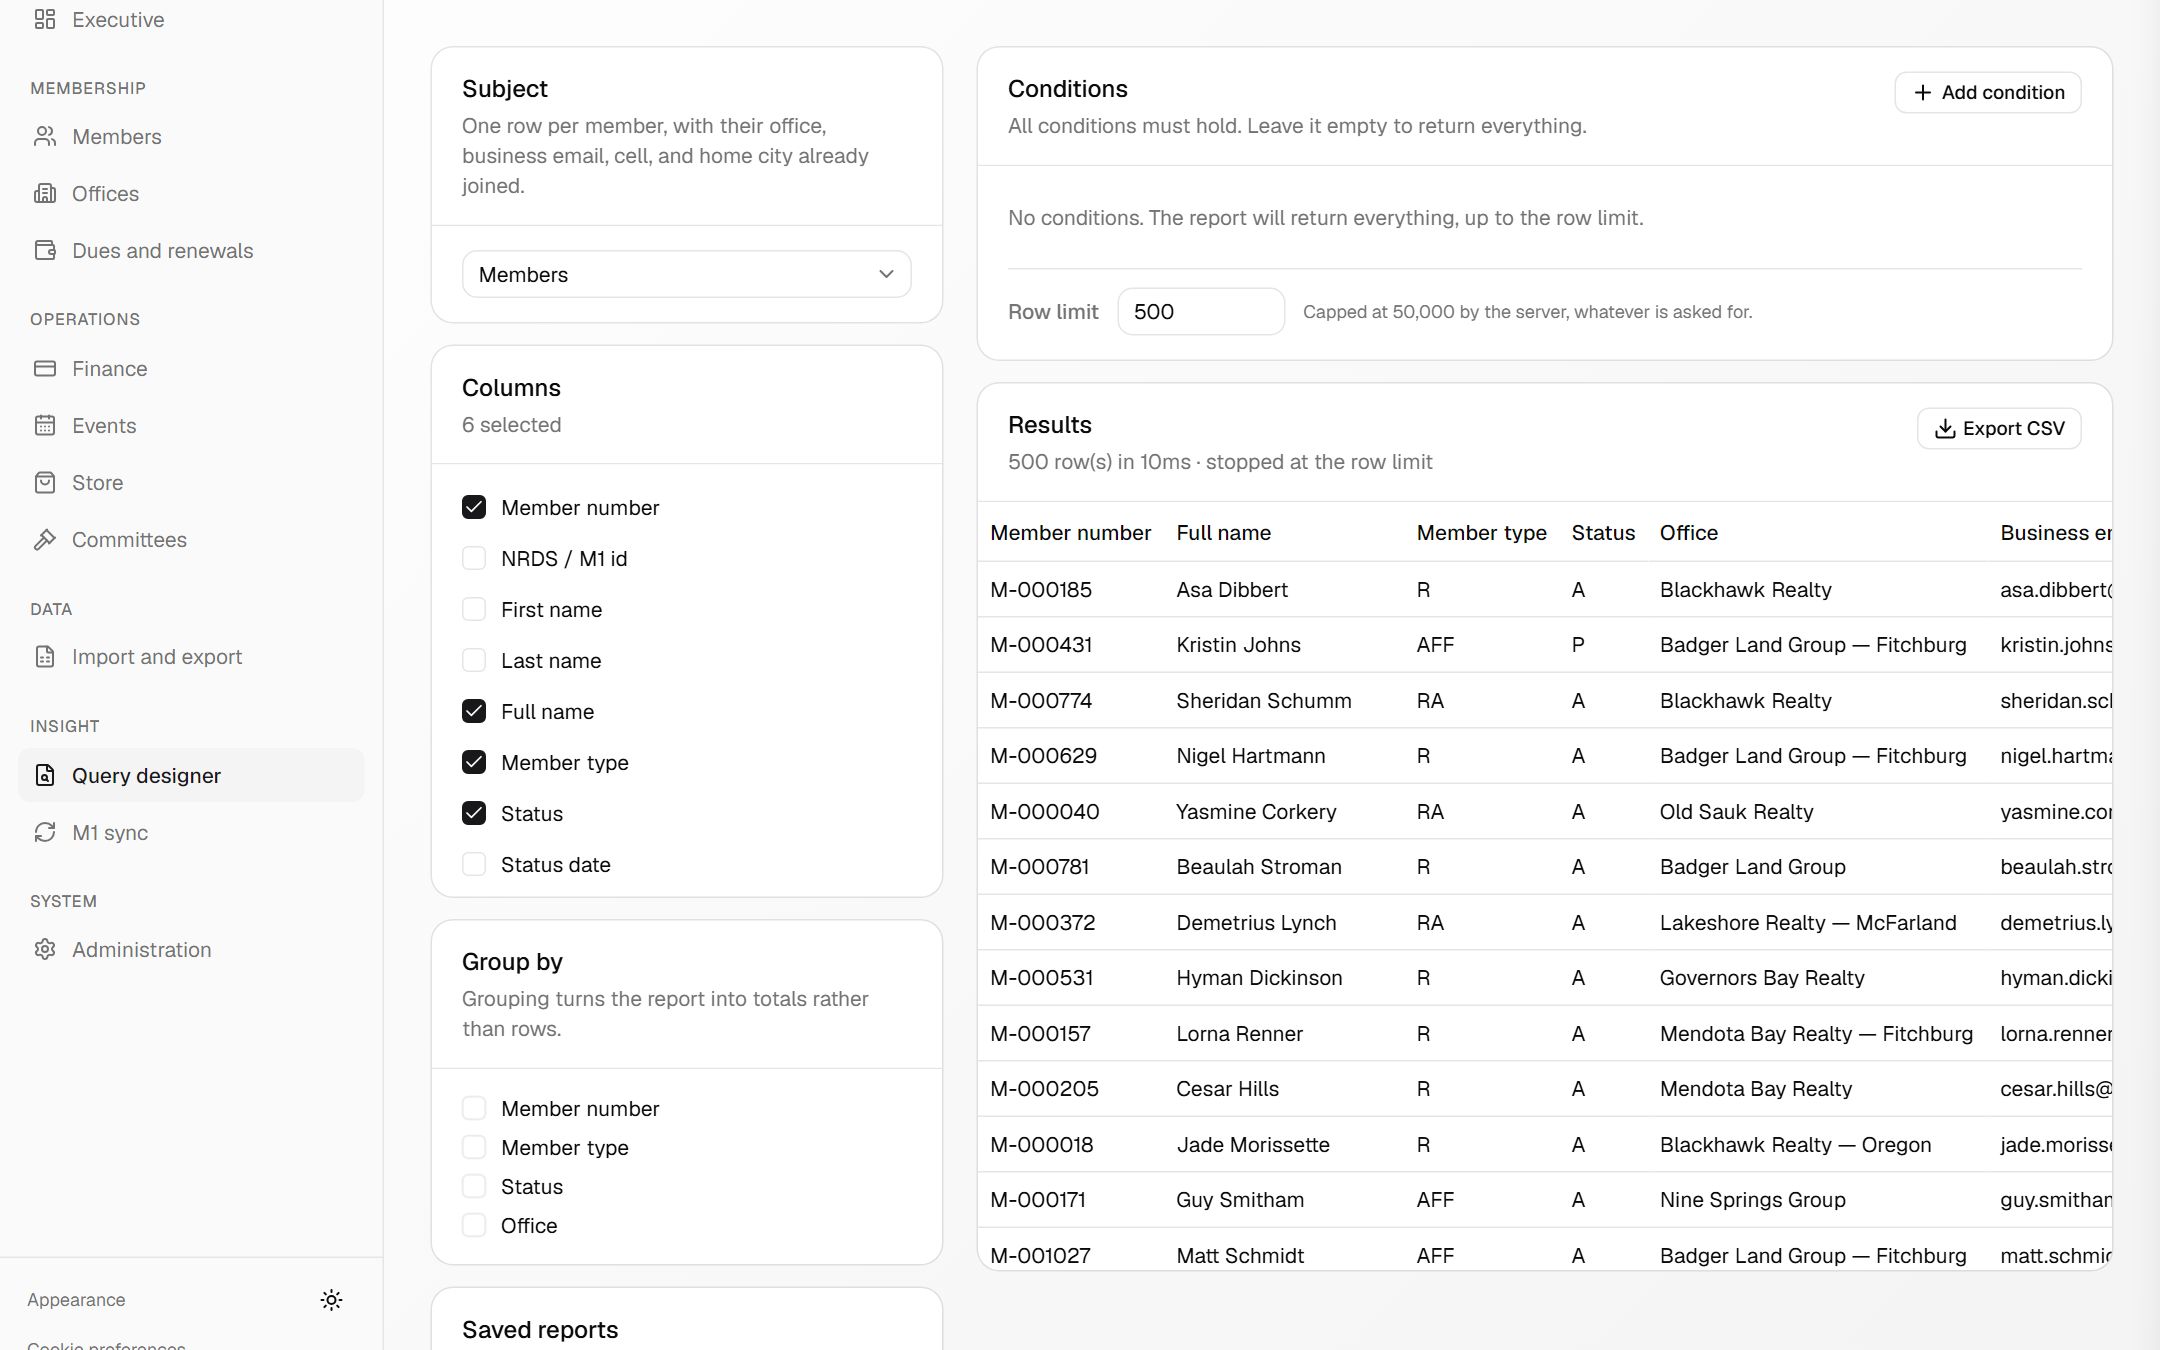Open Committees section
Viewport: 2160px width, 1350px height.
tap(191, 539)
